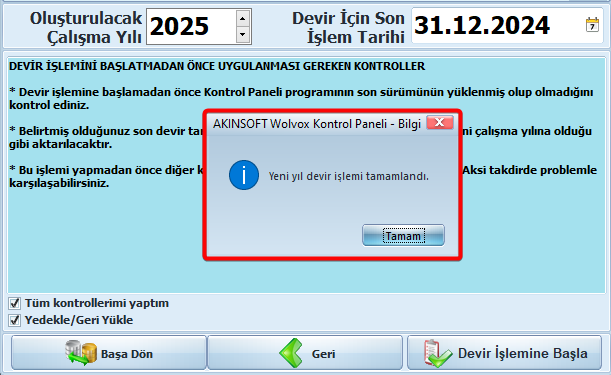Close the Bilgi dialog with X
Image resolution: width=611 pixels, height=375 pixels.
(x=440, y=122)
